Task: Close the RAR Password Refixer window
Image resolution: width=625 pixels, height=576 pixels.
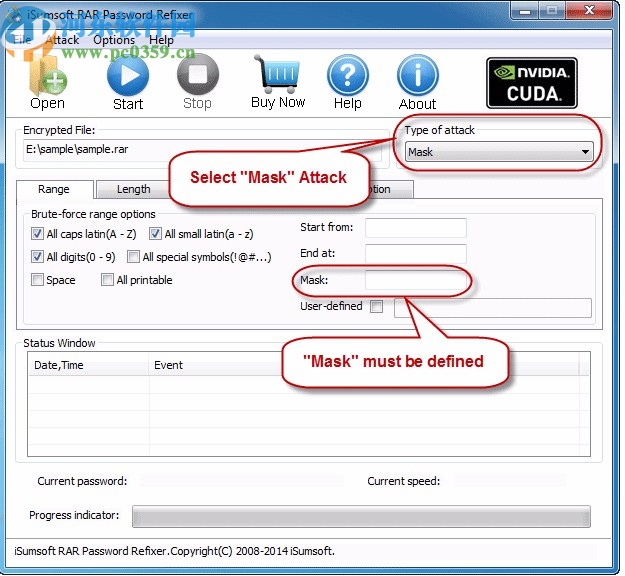Action: (x=589, y=10)
